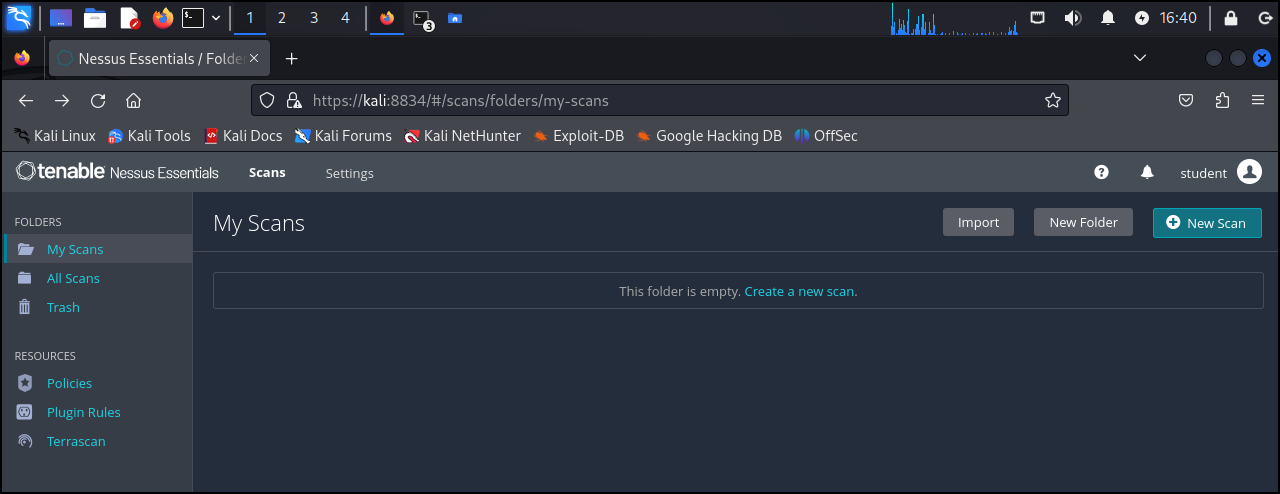Viewport: 1280px width, 494px height.
Task: Expand the terminal launcher dropdown arrow
Action: point(216,17)
